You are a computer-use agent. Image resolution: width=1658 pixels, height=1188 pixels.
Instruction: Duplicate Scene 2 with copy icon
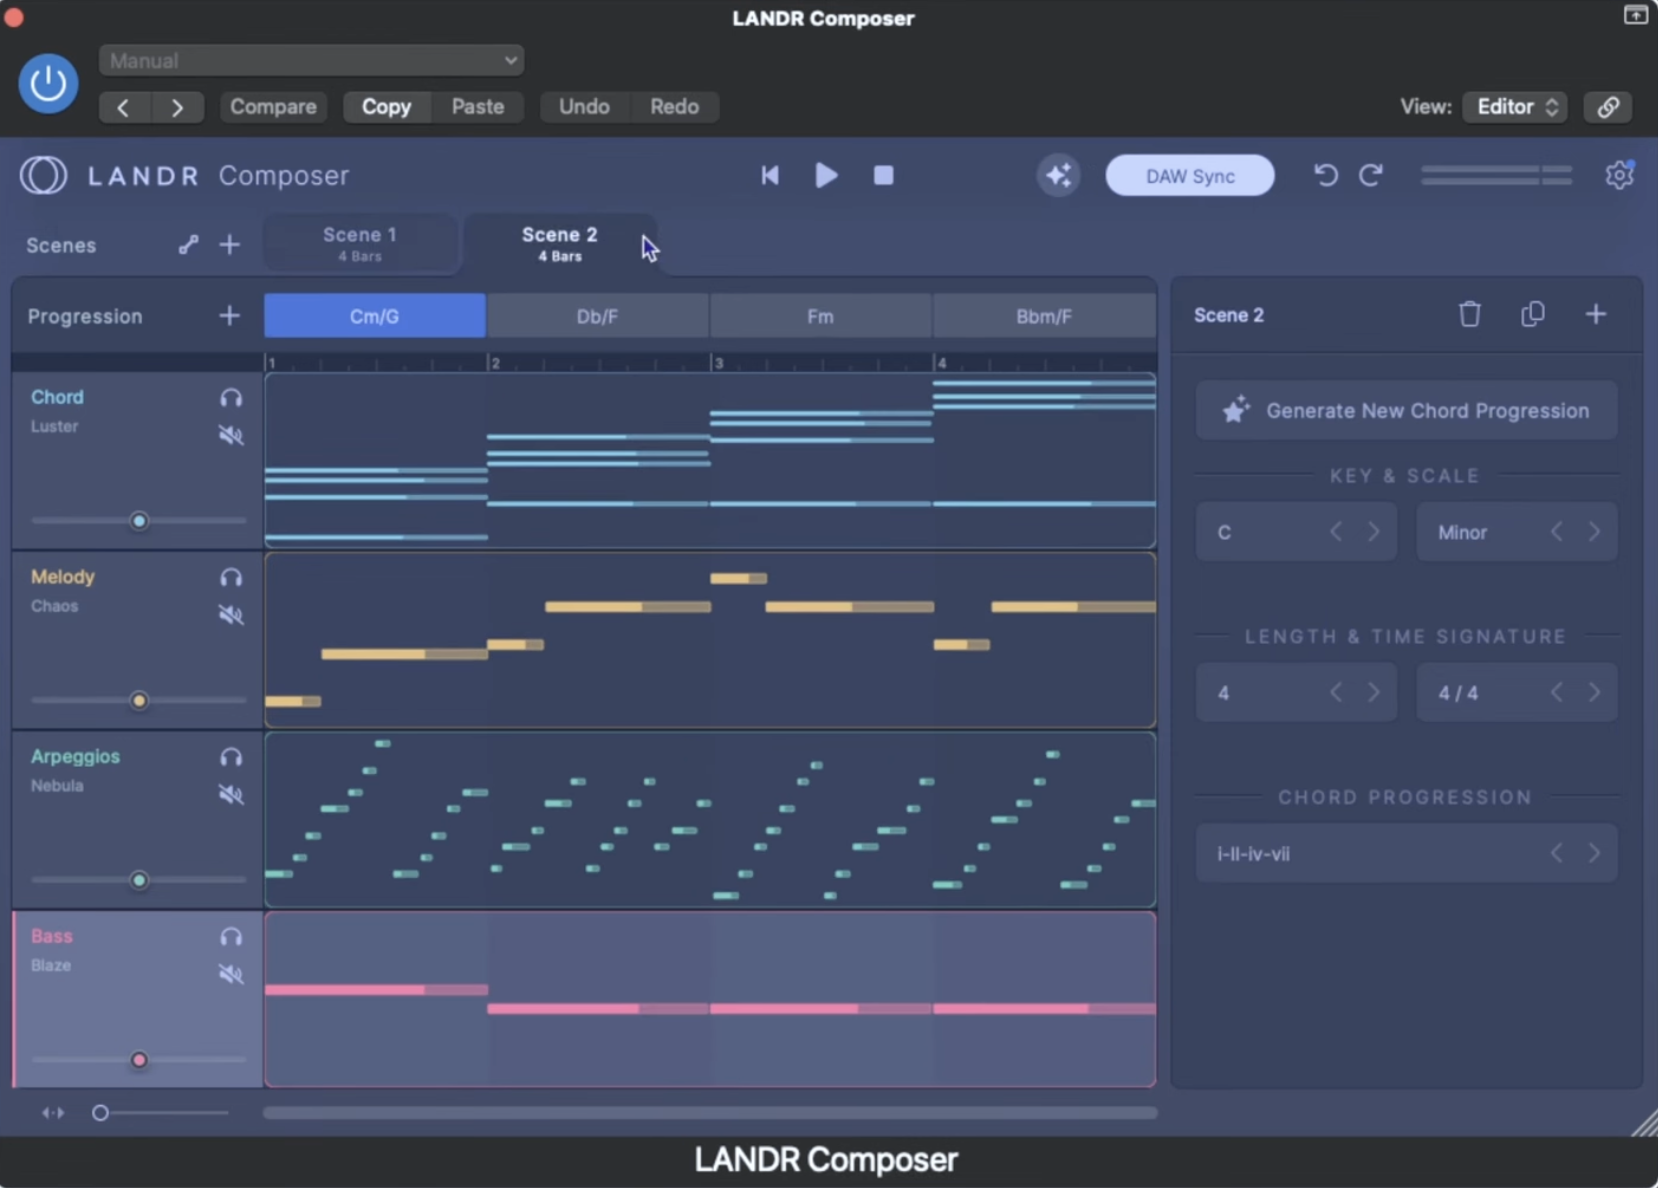pos(1533,314)
